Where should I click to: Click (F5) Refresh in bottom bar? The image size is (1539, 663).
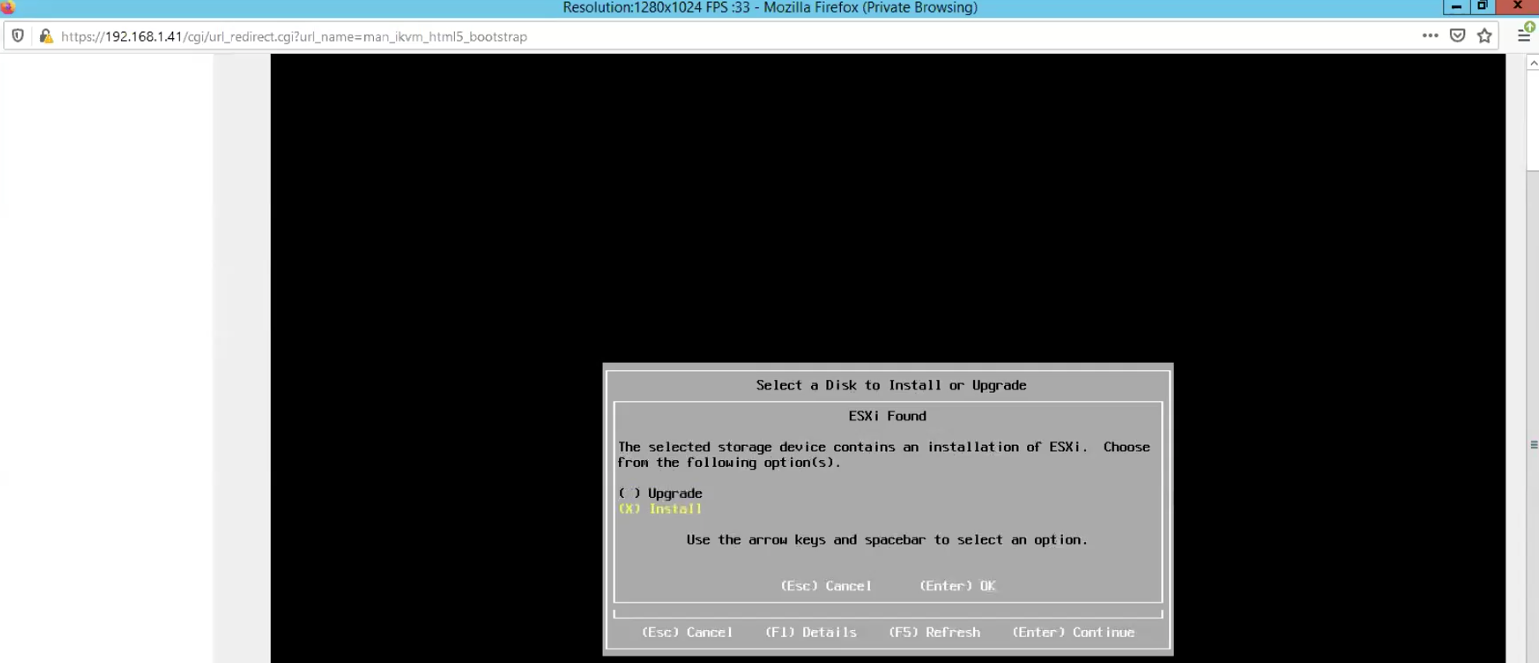pos(934,632)
